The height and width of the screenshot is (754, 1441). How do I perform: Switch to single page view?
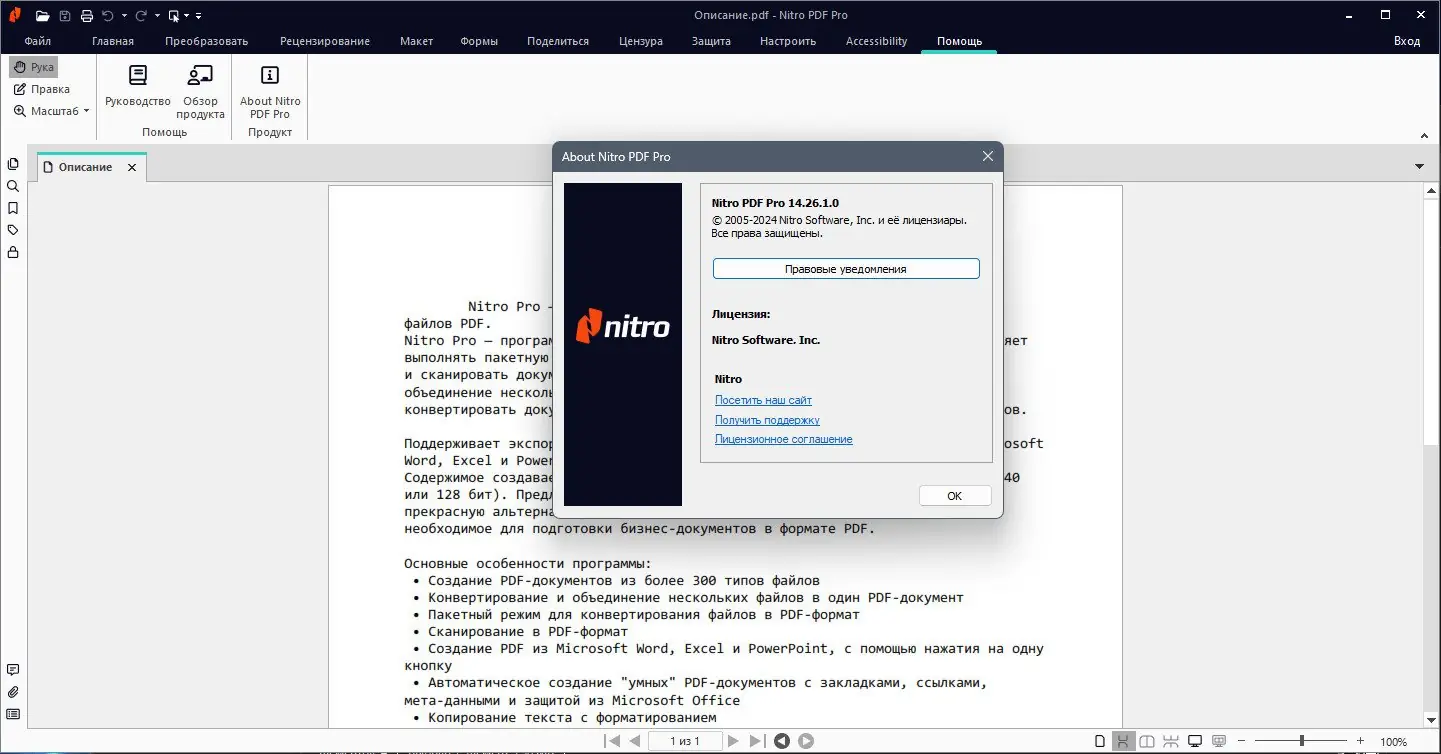pos(1100,741)
